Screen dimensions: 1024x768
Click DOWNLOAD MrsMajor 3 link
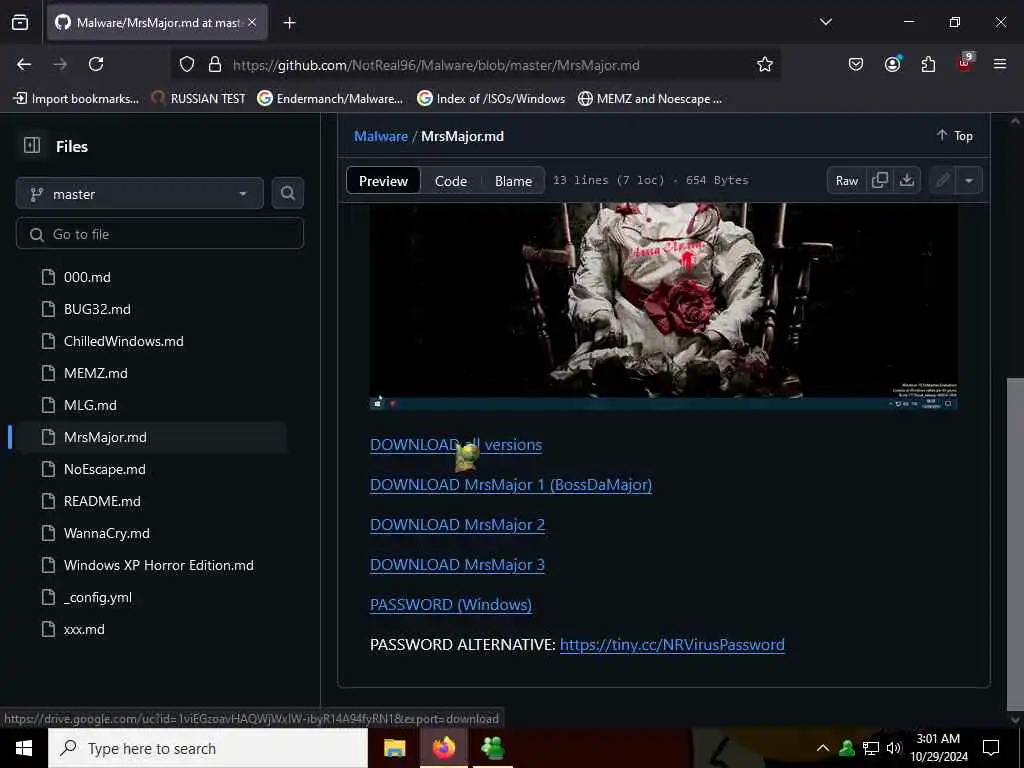point(457,564)
